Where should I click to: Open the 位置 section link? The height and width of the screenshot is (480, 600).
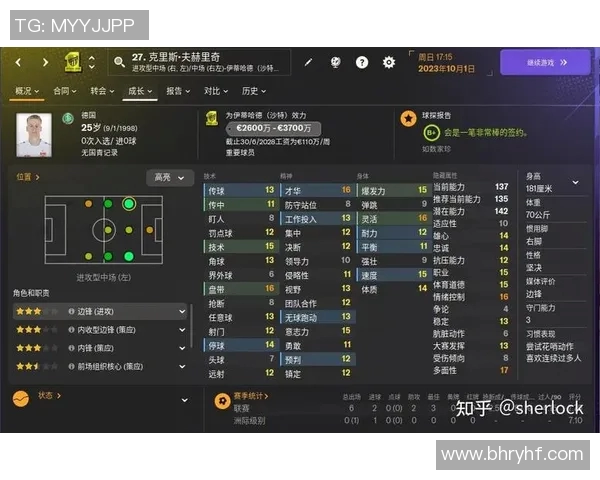click(28, 177)
